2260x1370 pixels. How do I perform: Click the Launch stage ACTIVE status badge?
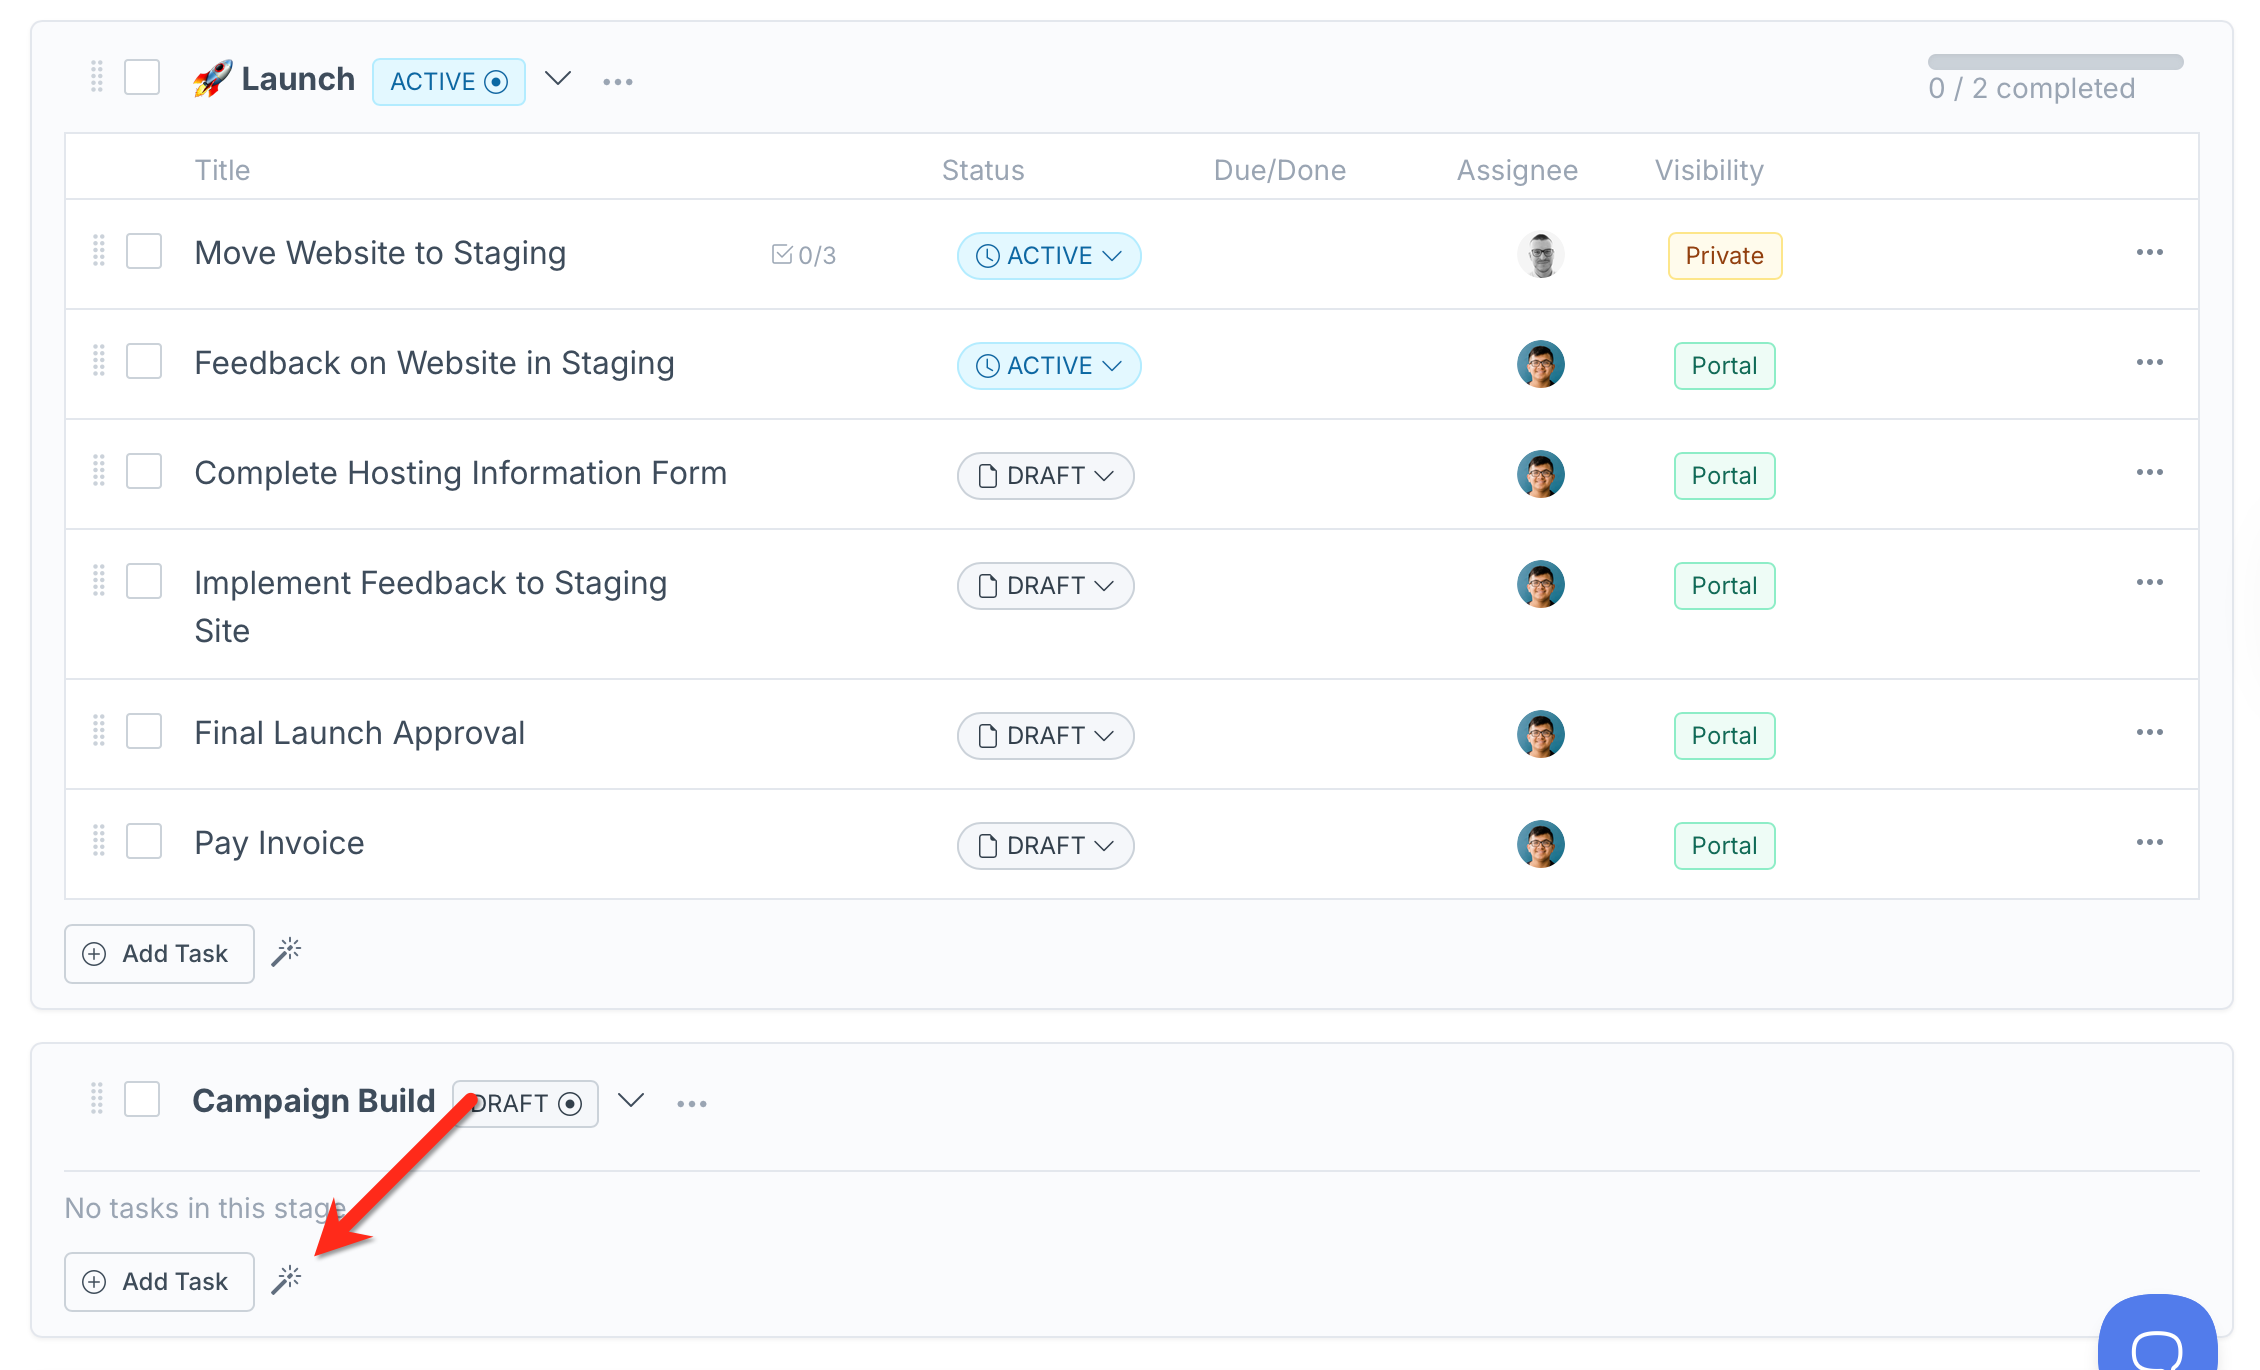point(448,82)
